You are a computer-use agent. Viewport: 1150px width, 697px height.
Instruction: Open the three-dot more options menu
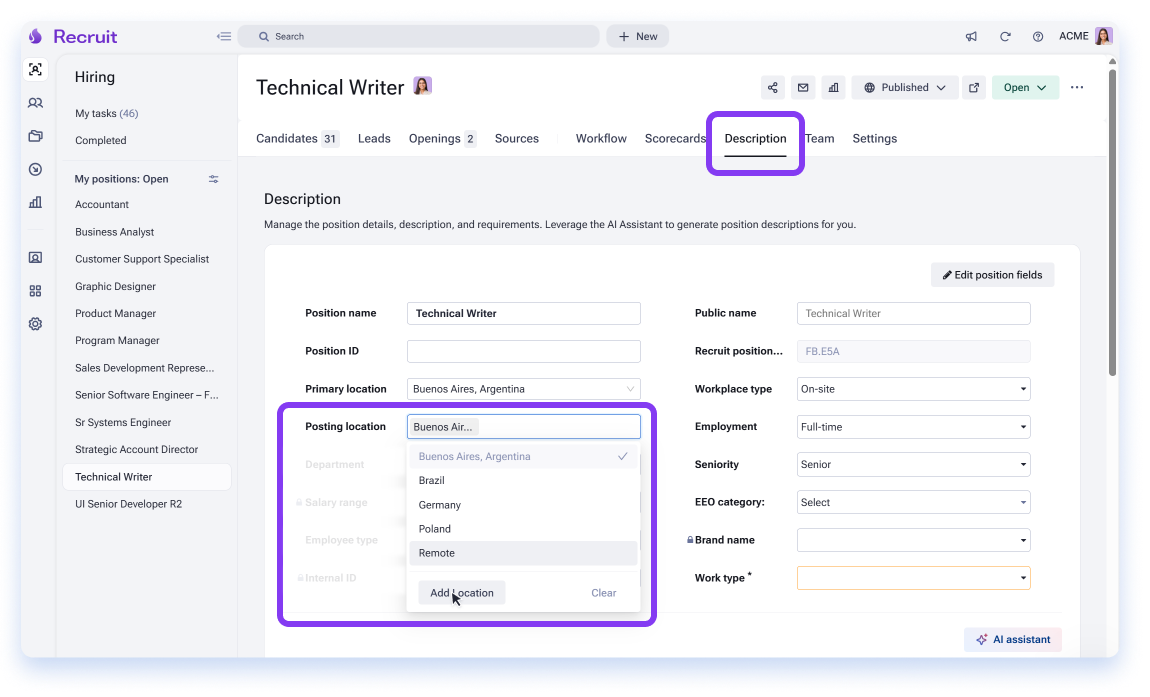1077,87
